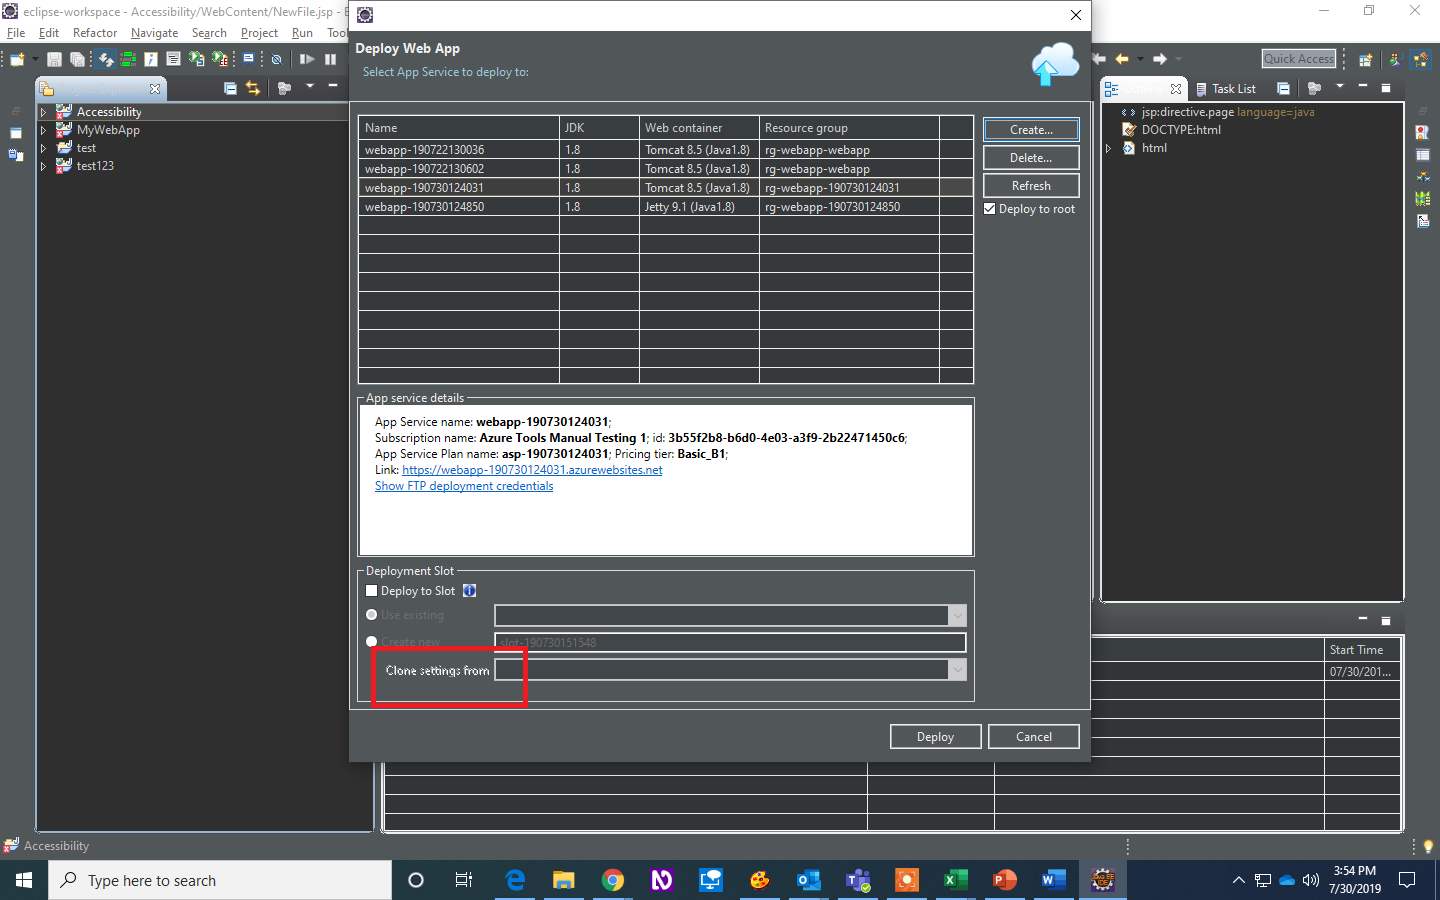
Task: Open the new wizard dropdown arrow
Action: [33, 59]
